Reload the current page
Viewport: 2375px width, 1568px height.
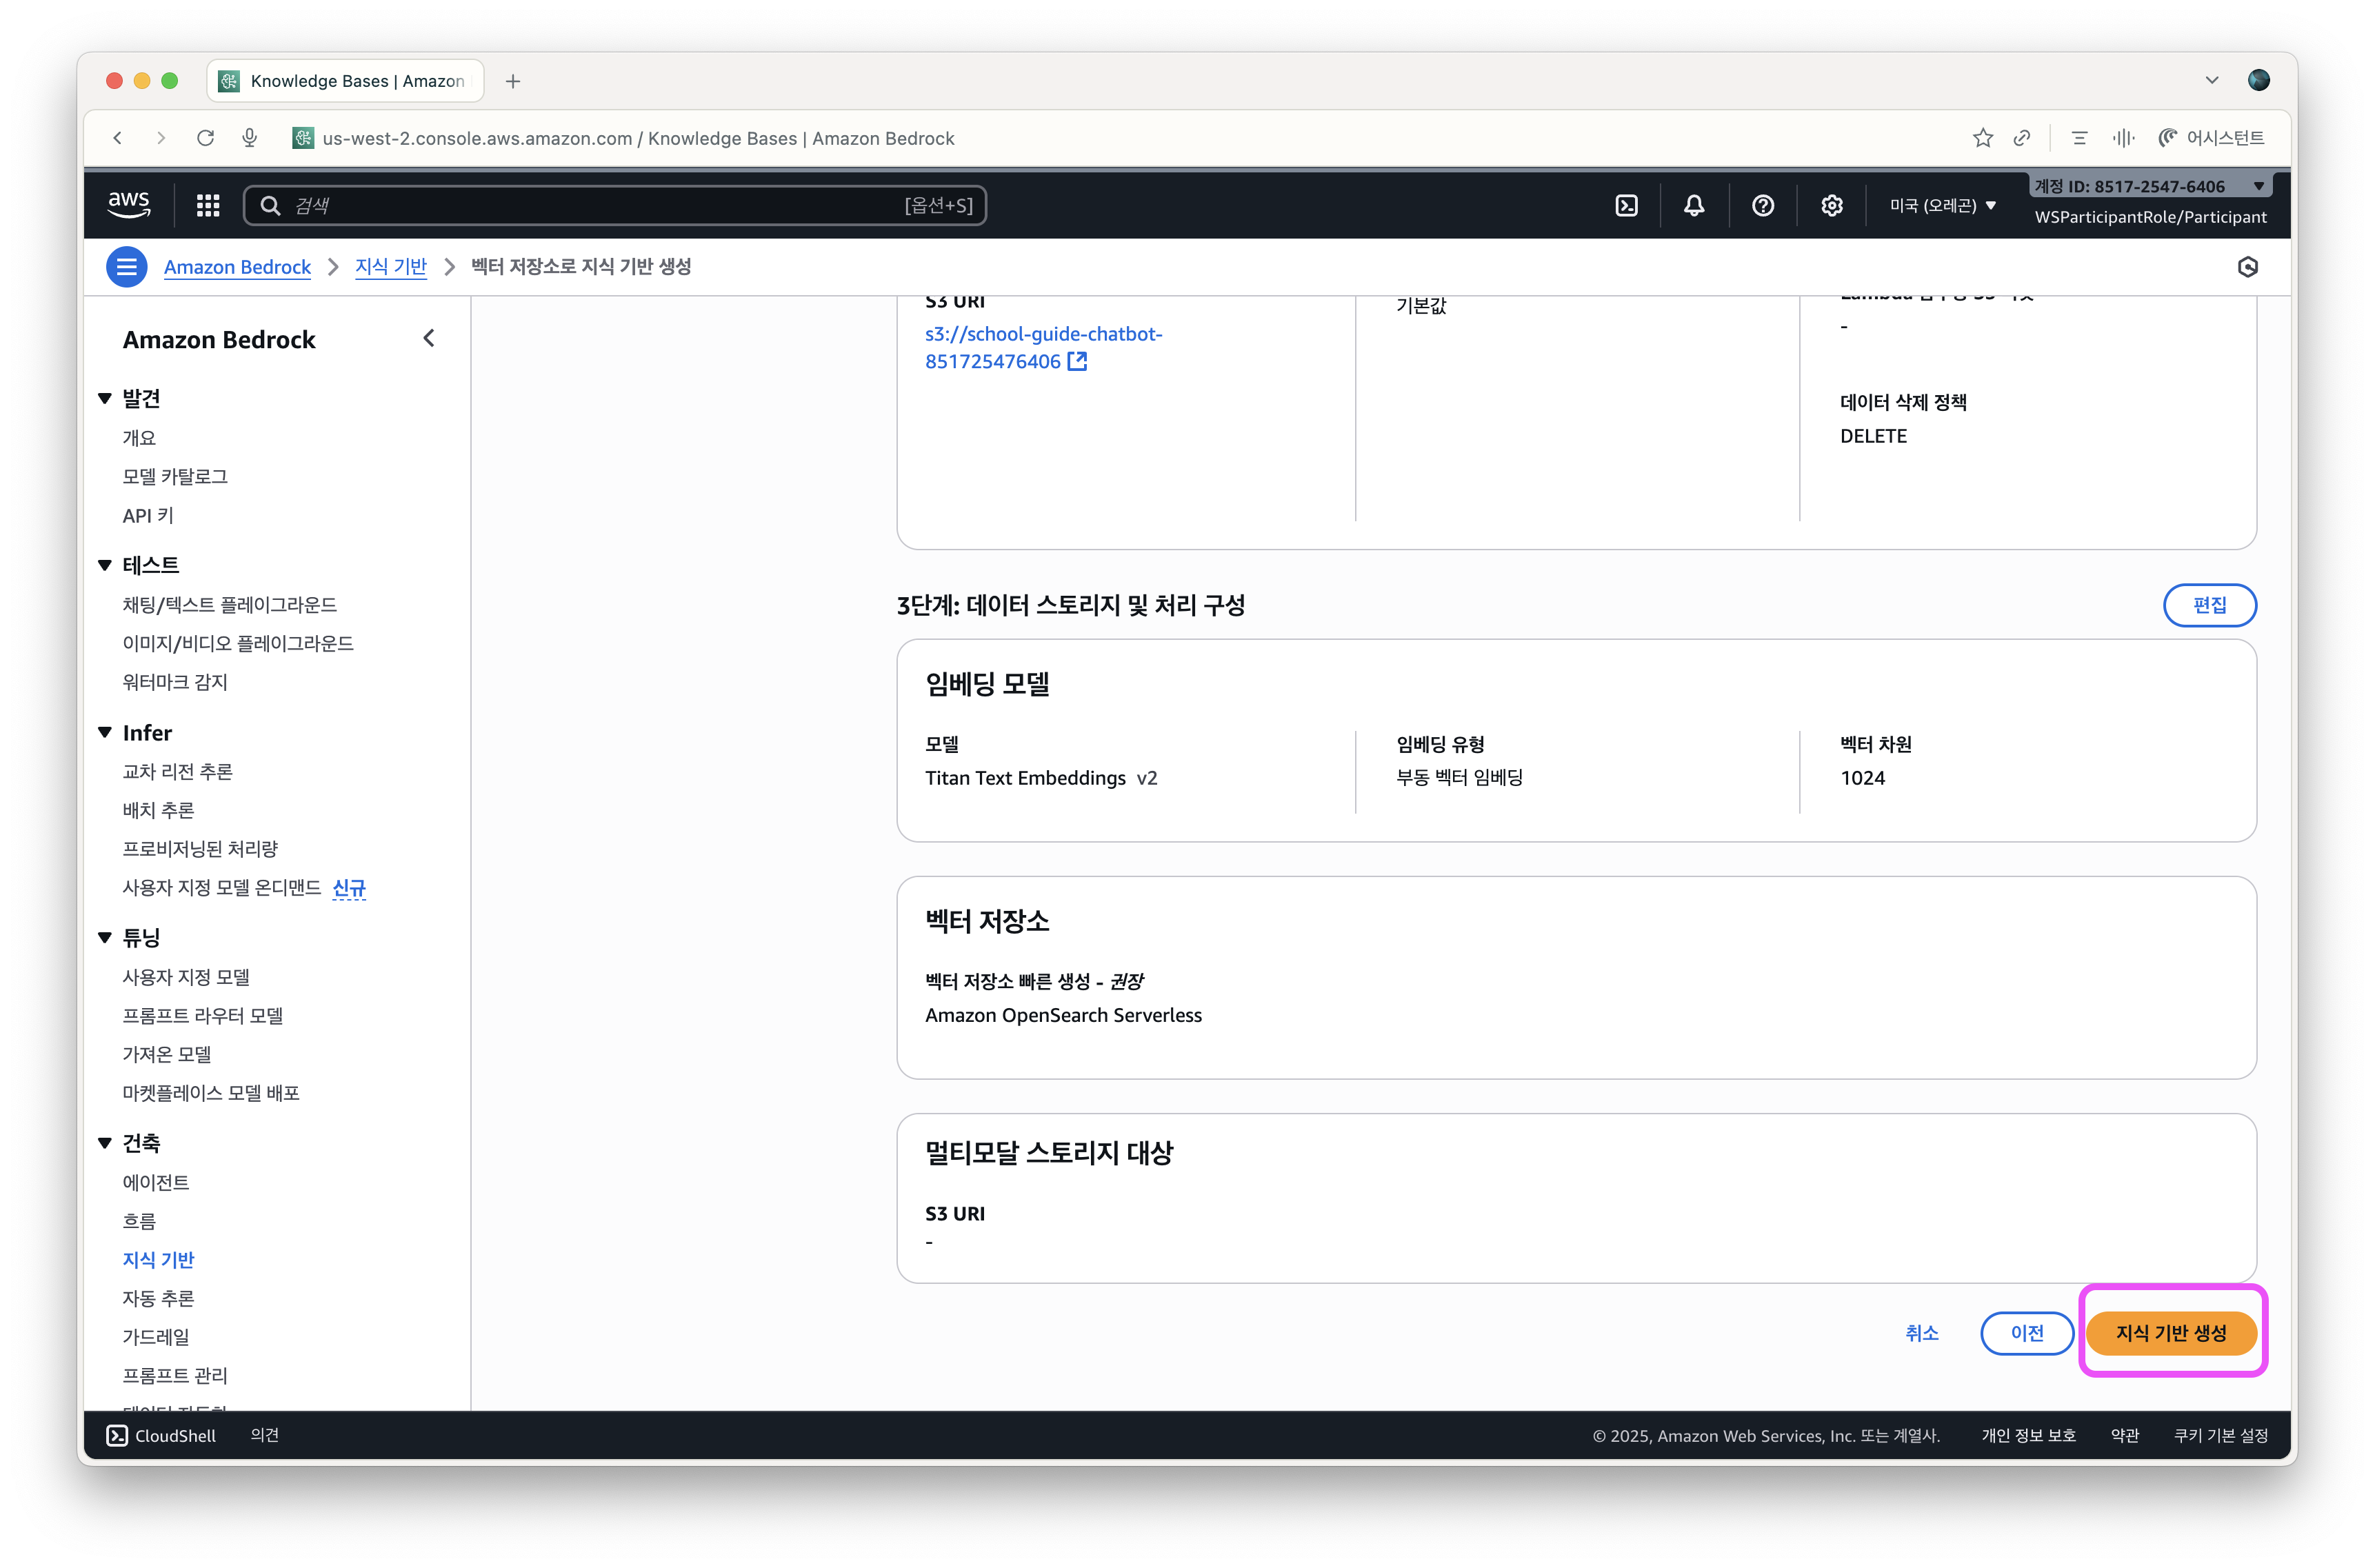[x=205, y=138]
